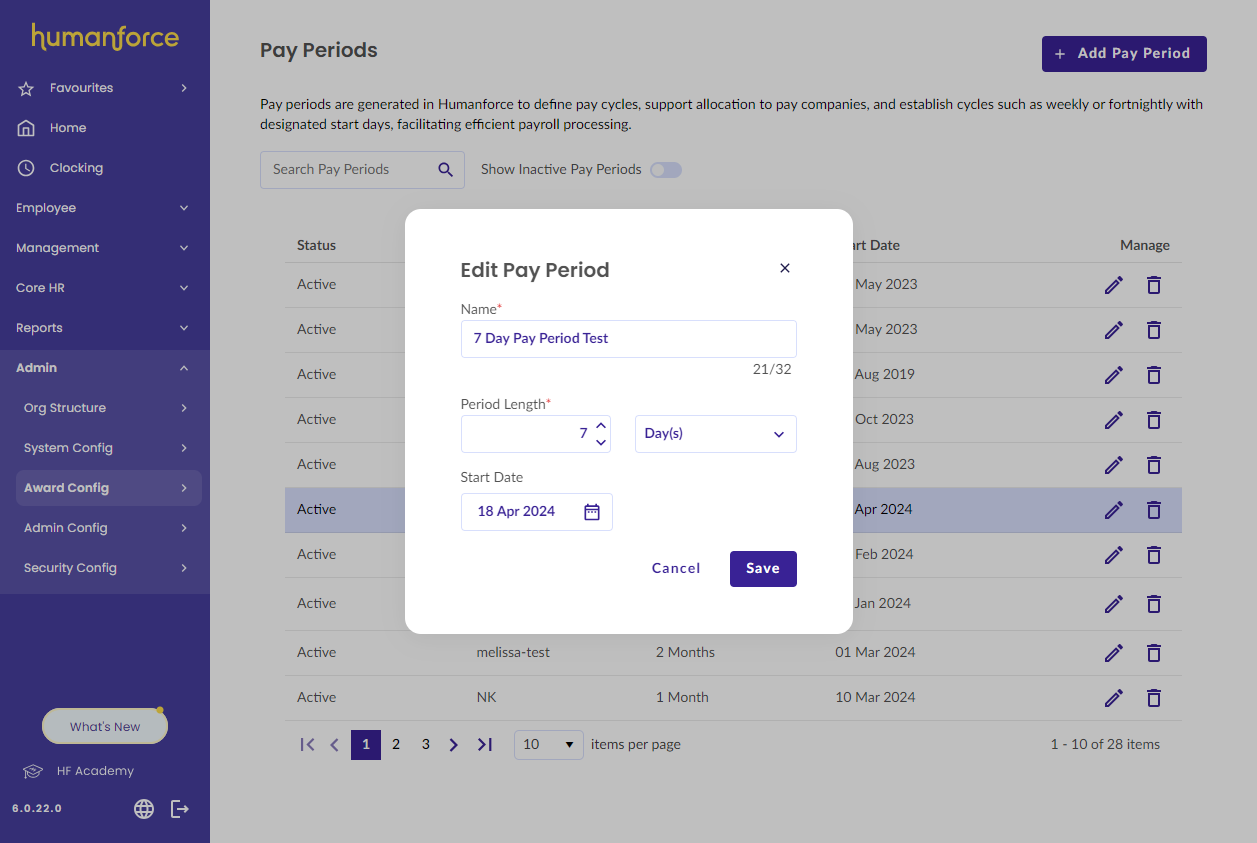The height and width of the screenshot is (843, 1257).
Task: Click the Name text field
Action: [628, 339]
